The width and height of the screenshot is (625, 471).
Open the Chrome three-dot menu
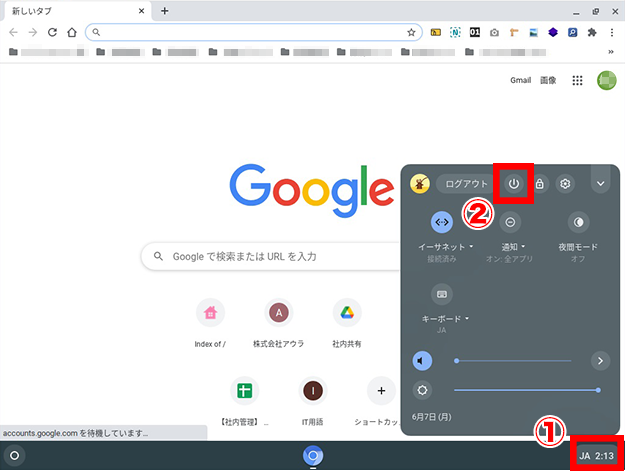pos(612,32)
